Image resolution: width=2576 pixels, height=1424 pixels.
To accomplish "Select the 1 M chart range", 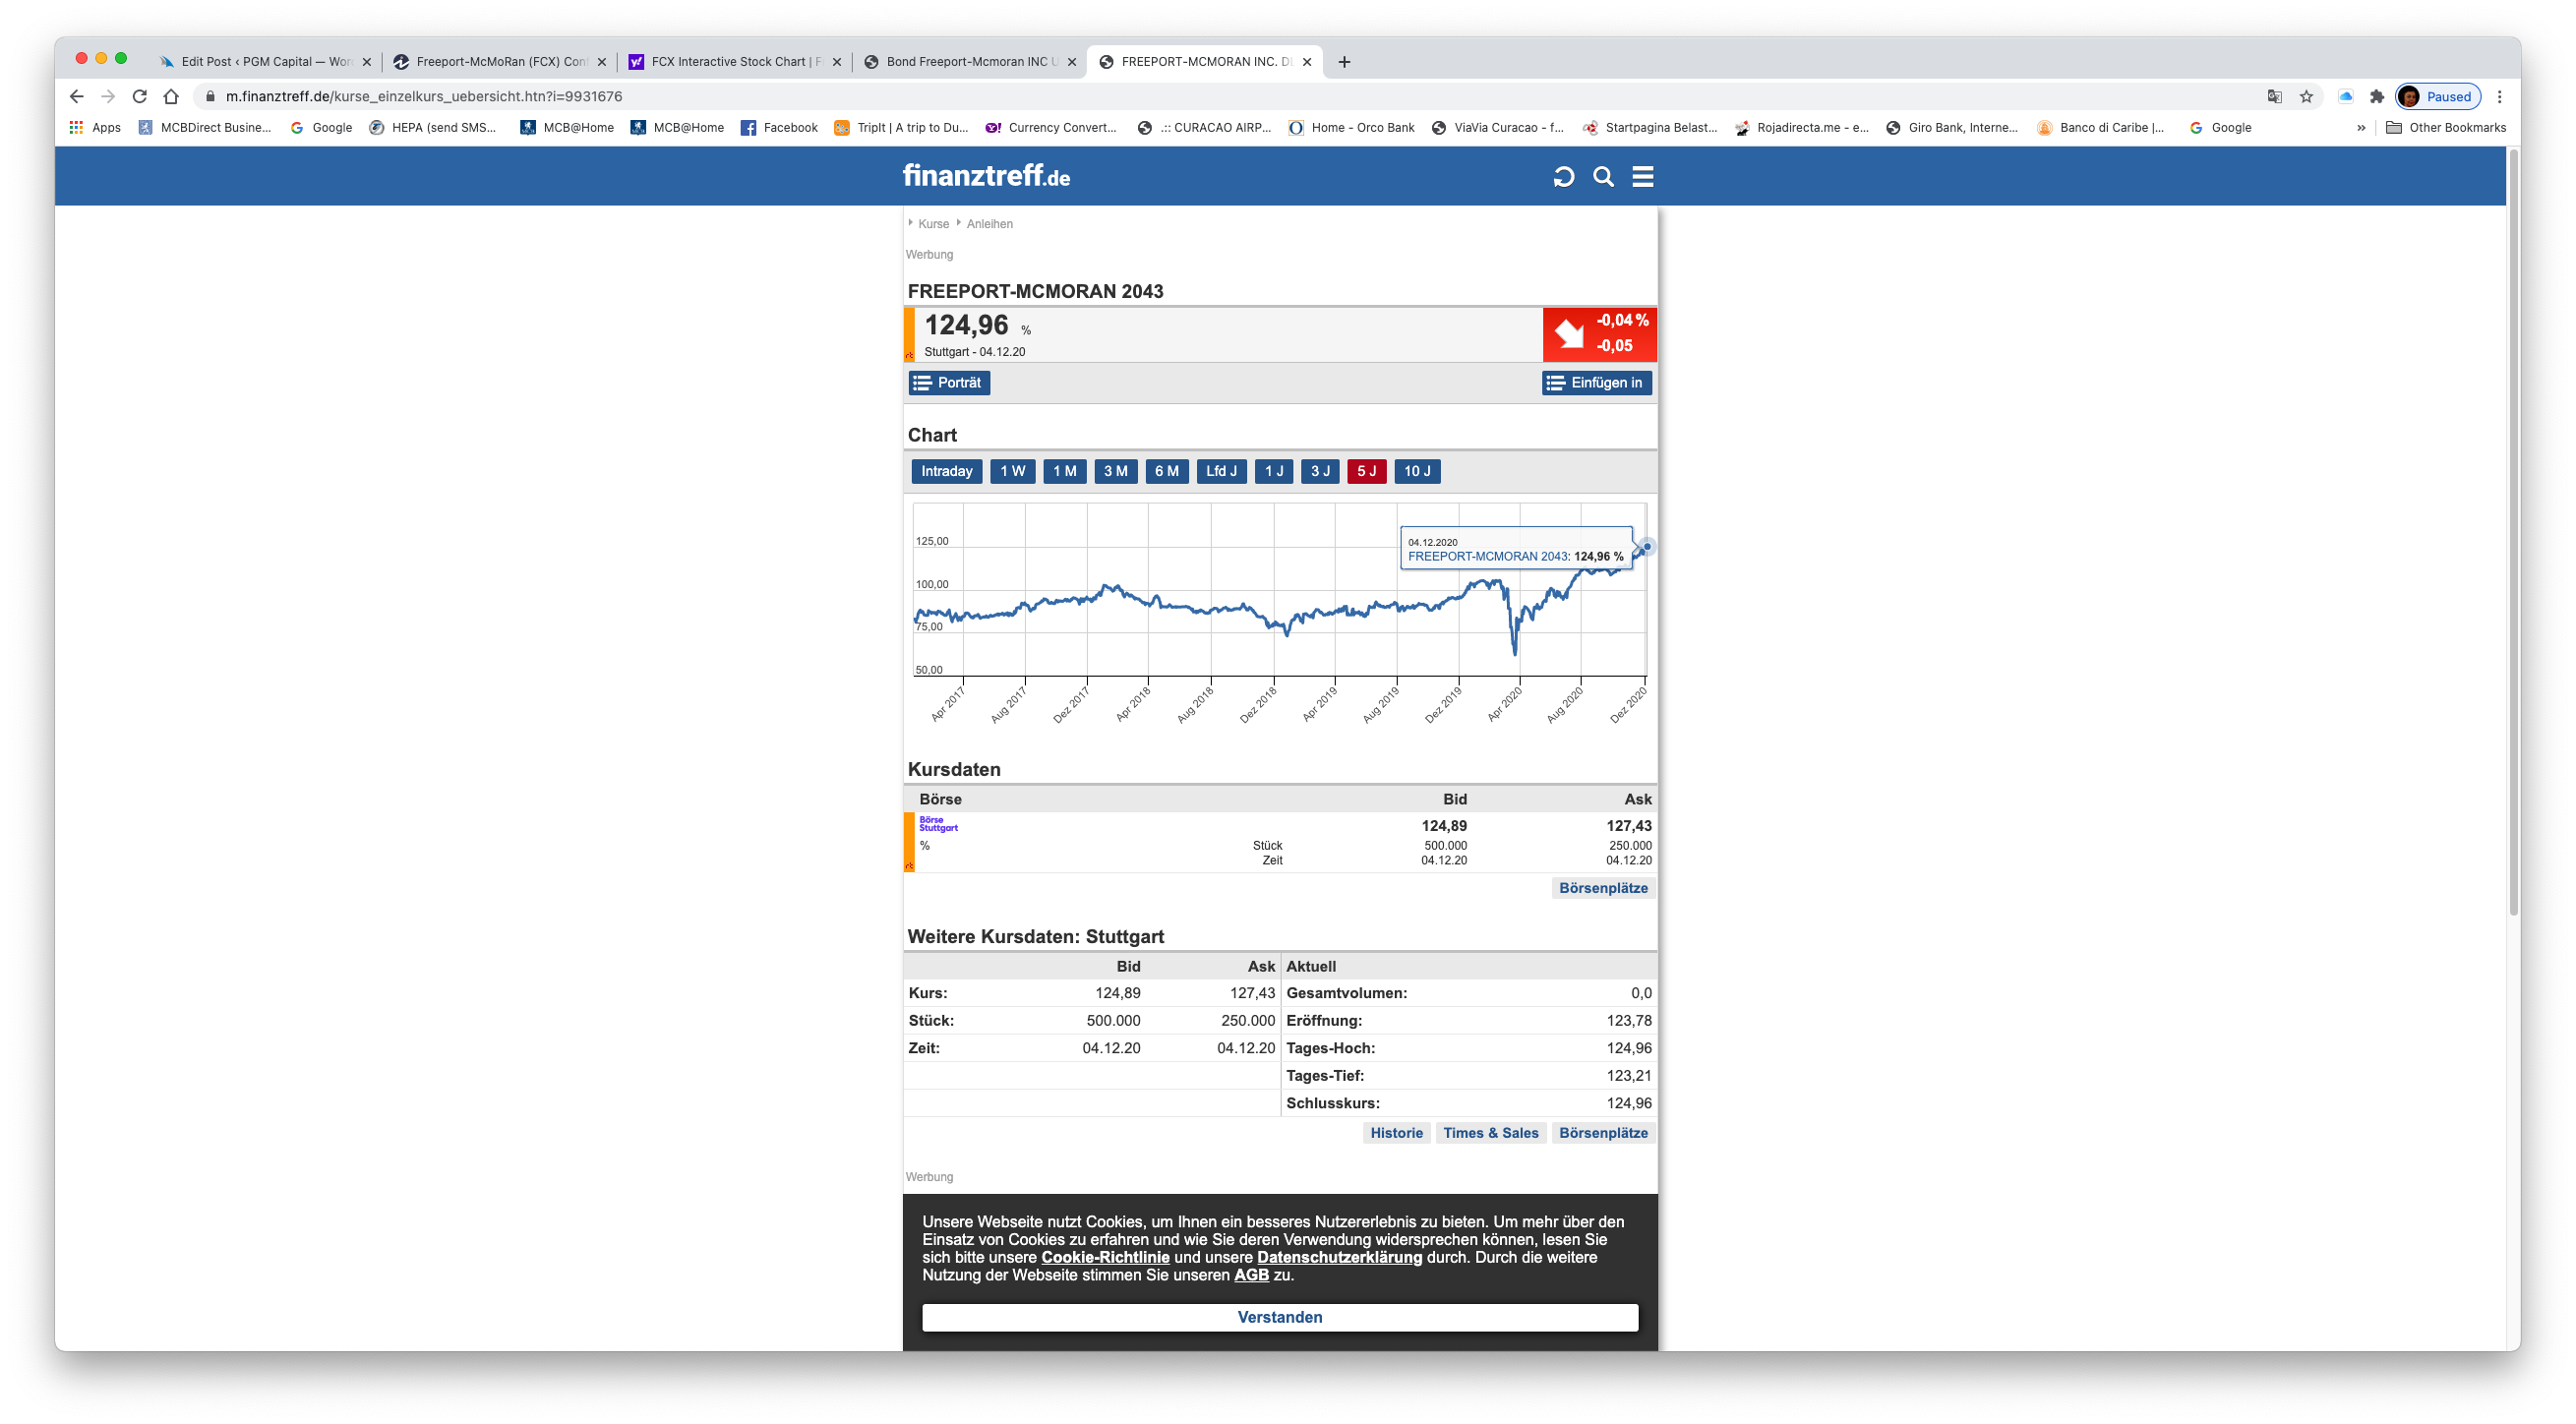I will pyautogui.click(x=1064, y=471).
